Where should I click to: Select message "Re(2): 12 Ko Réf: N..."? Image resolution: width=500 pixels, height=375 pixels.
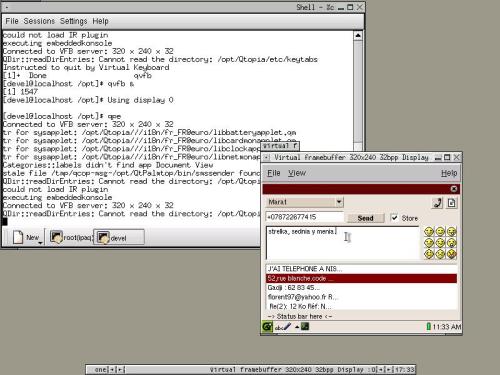tap(361, 306)
